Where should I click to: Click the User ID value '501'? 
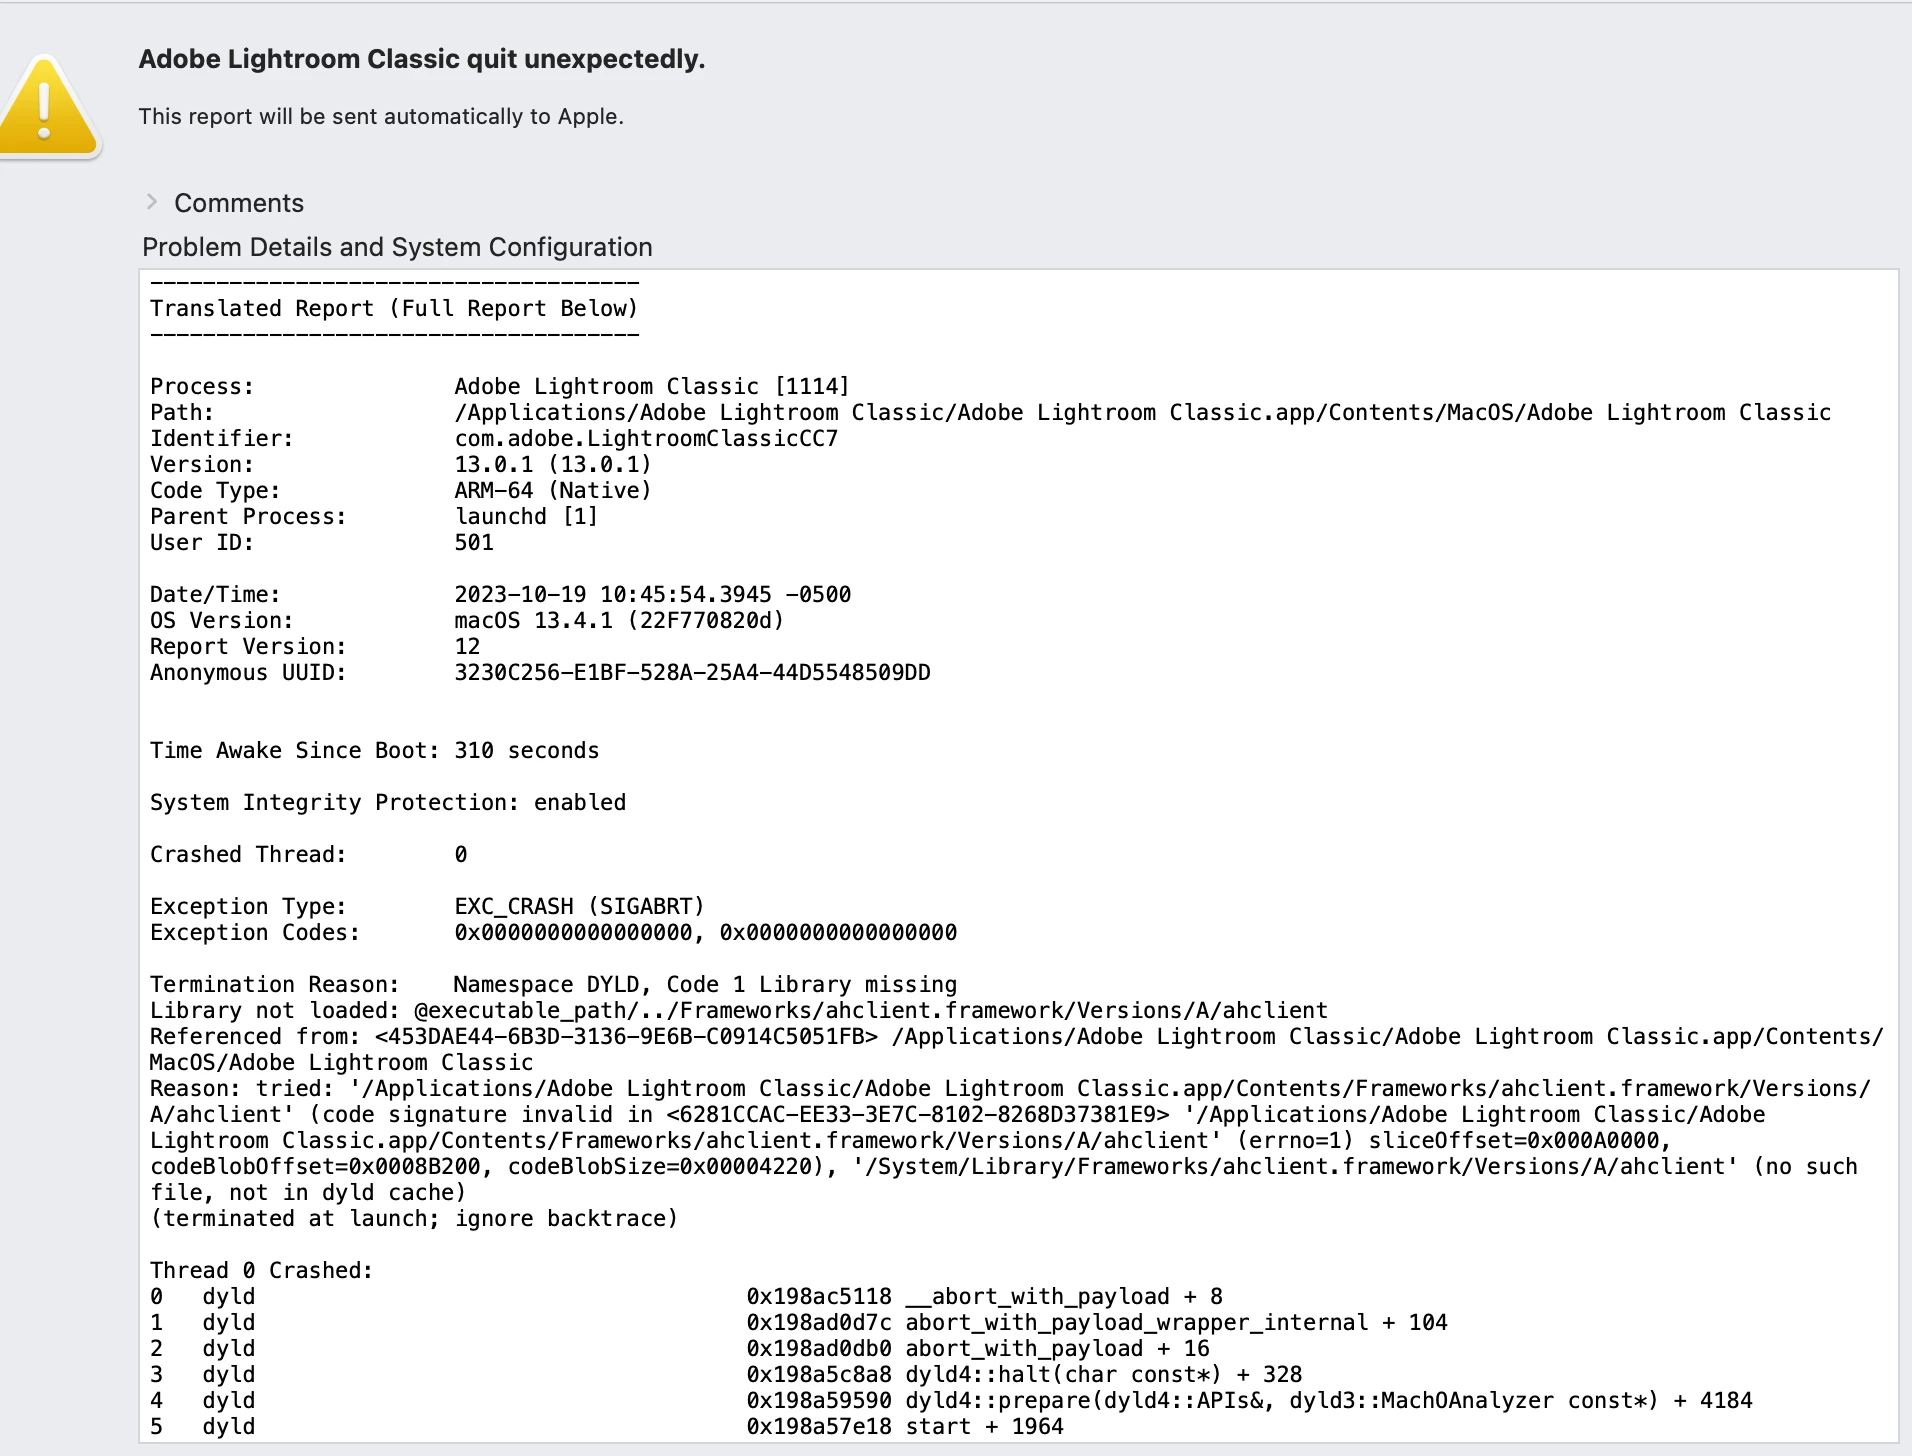click(474, 542)
